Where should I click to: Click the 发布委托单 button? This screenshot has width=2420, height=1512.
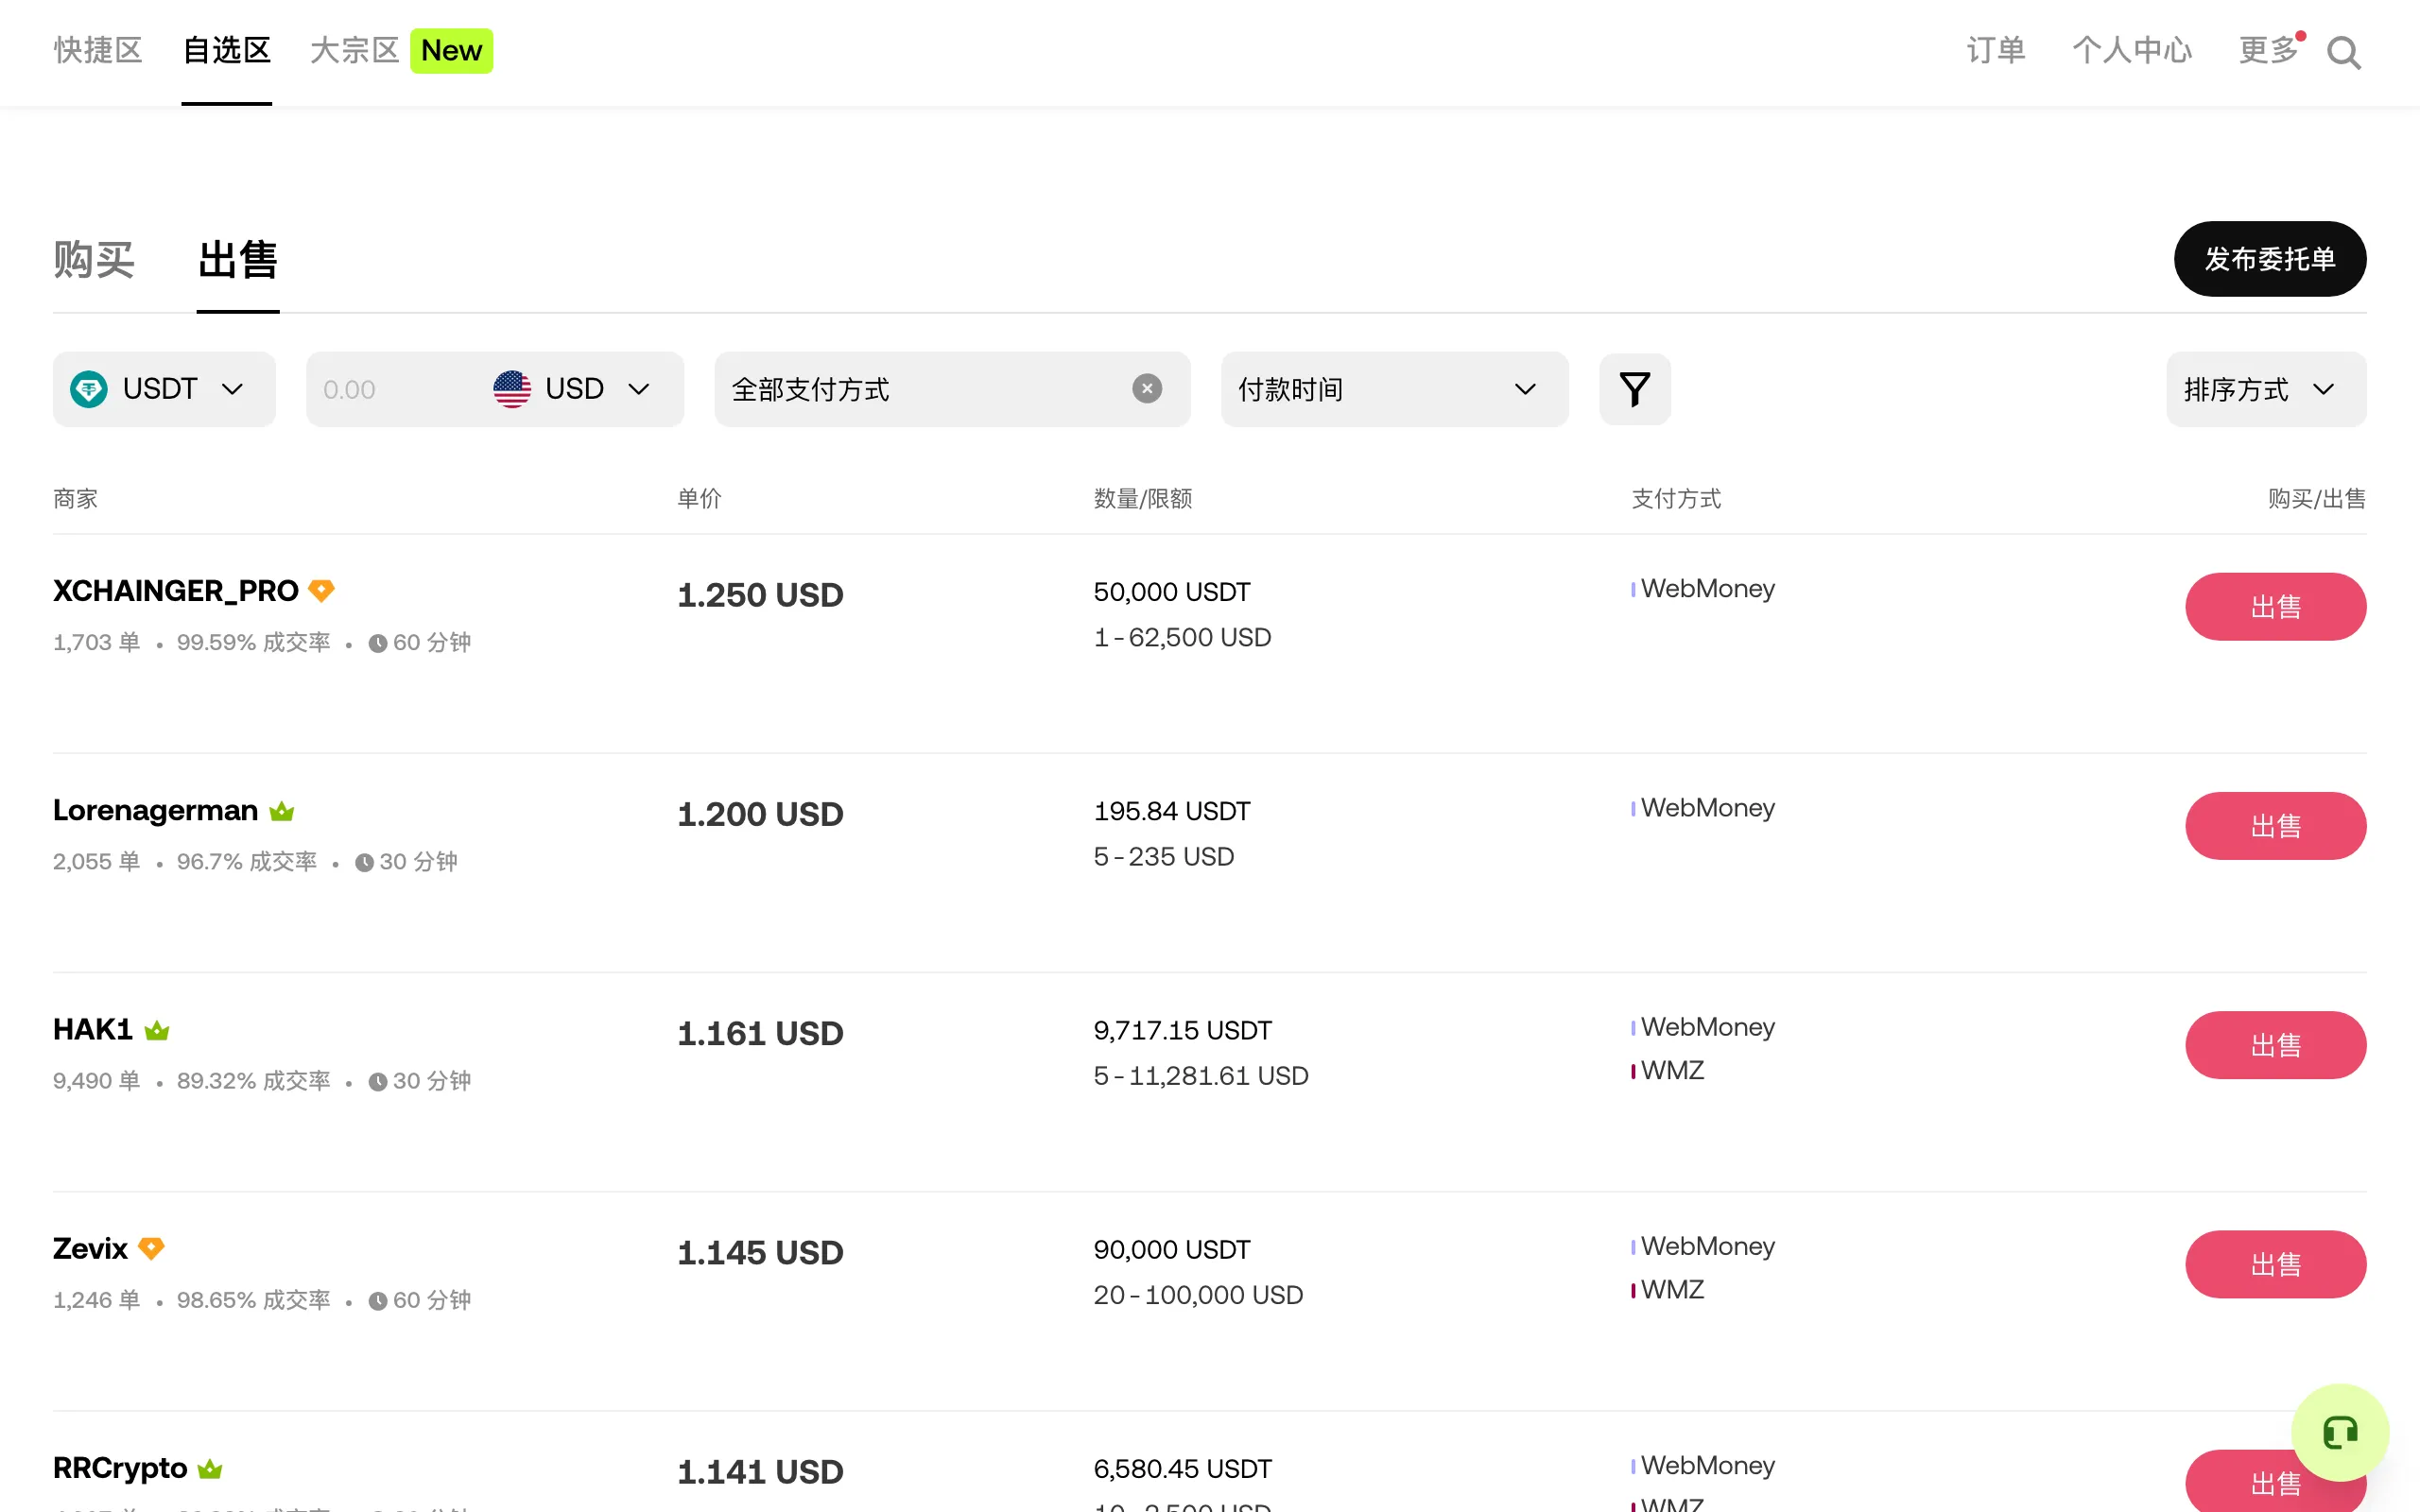2270,259
